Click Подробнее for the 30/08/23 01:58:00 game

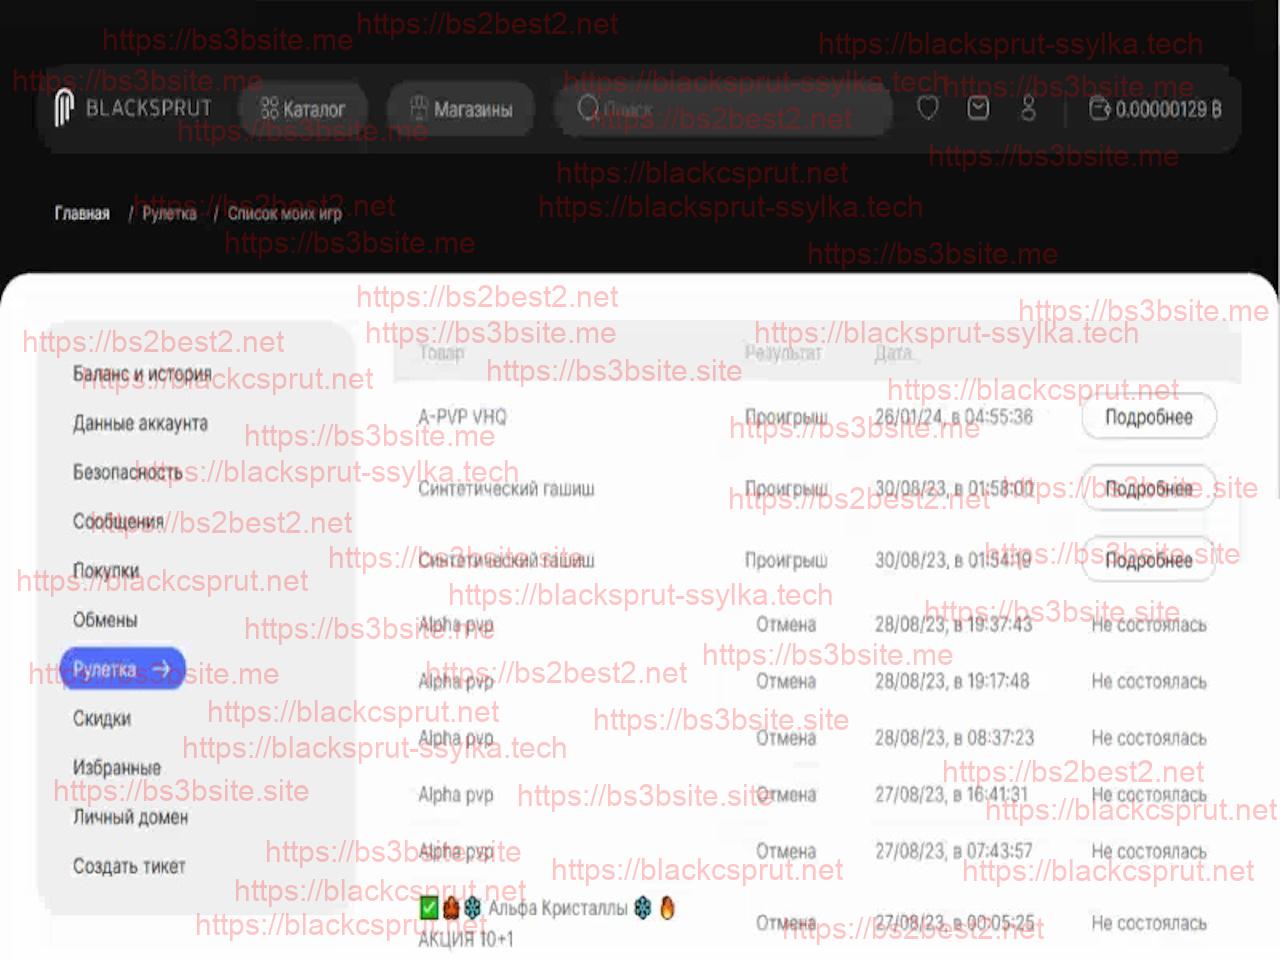pos(1149,489)
